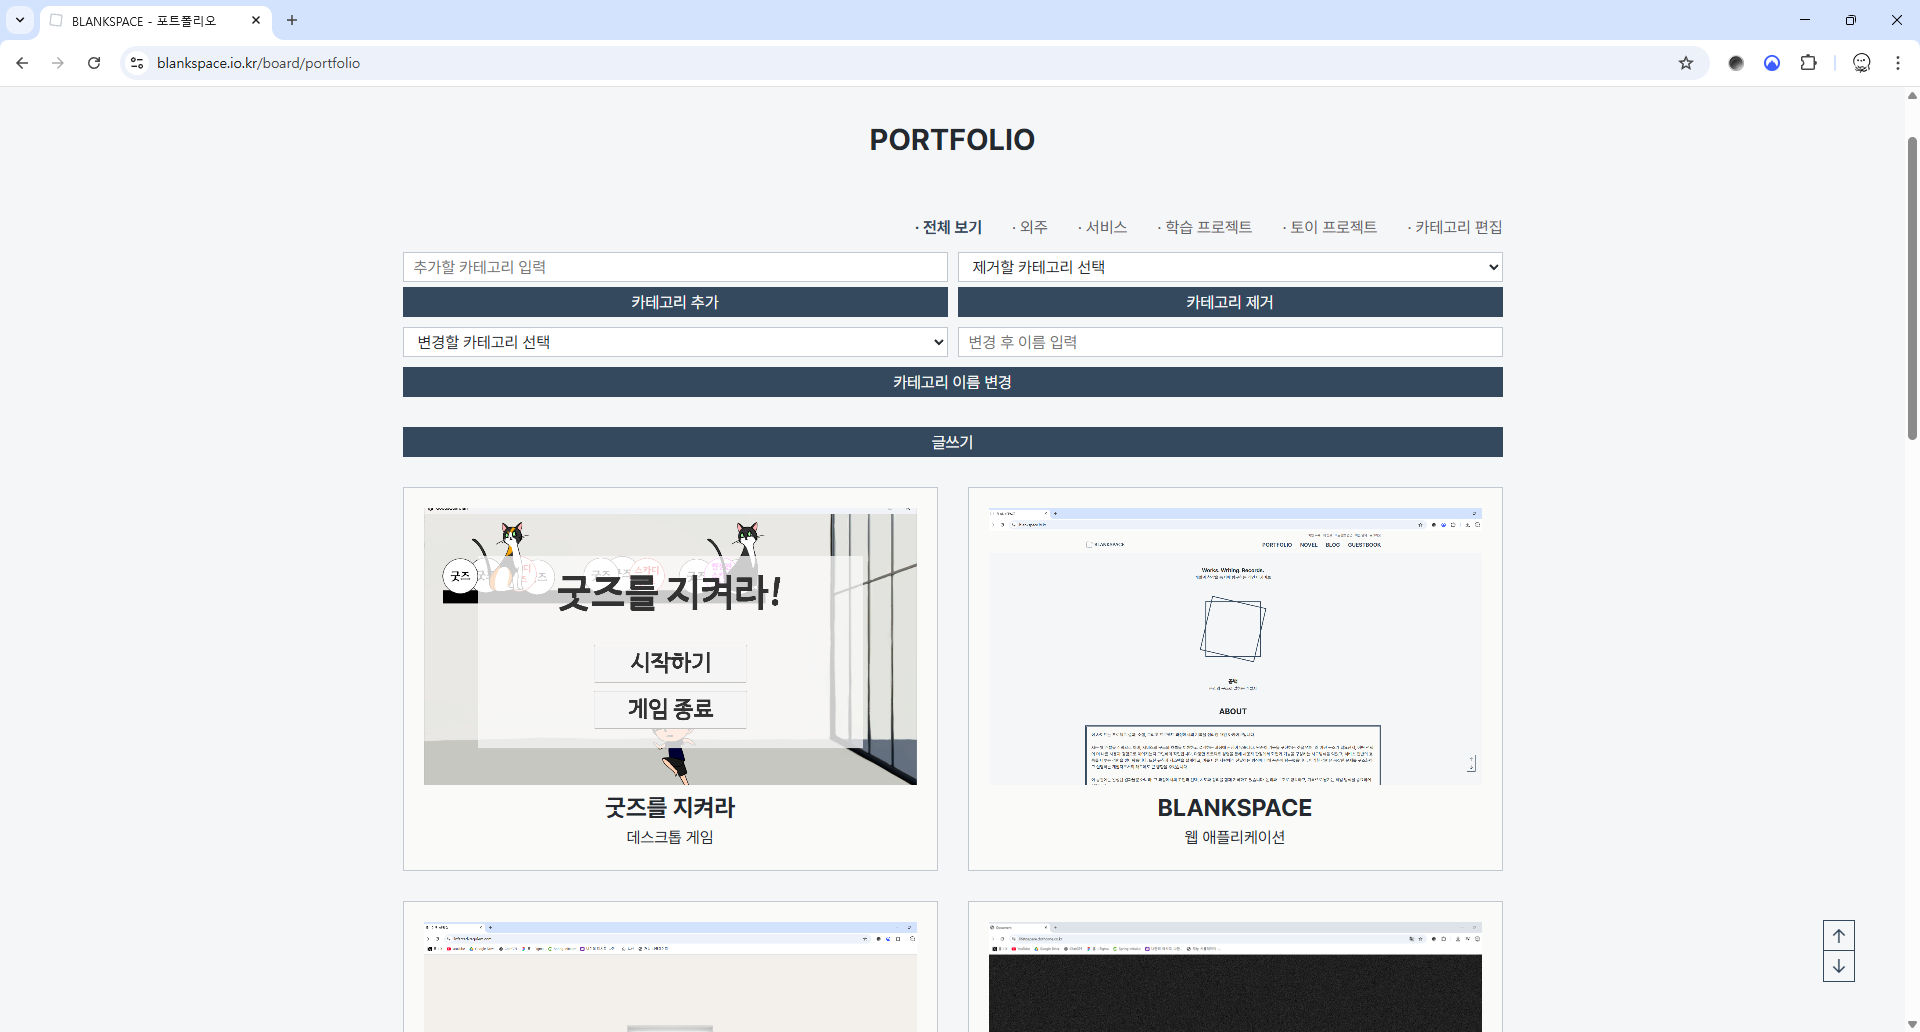Viewport: 1920px width, 1032px height.
Task: Click the scroll-to-bottom arrow button
Action: coord(1838,966)
